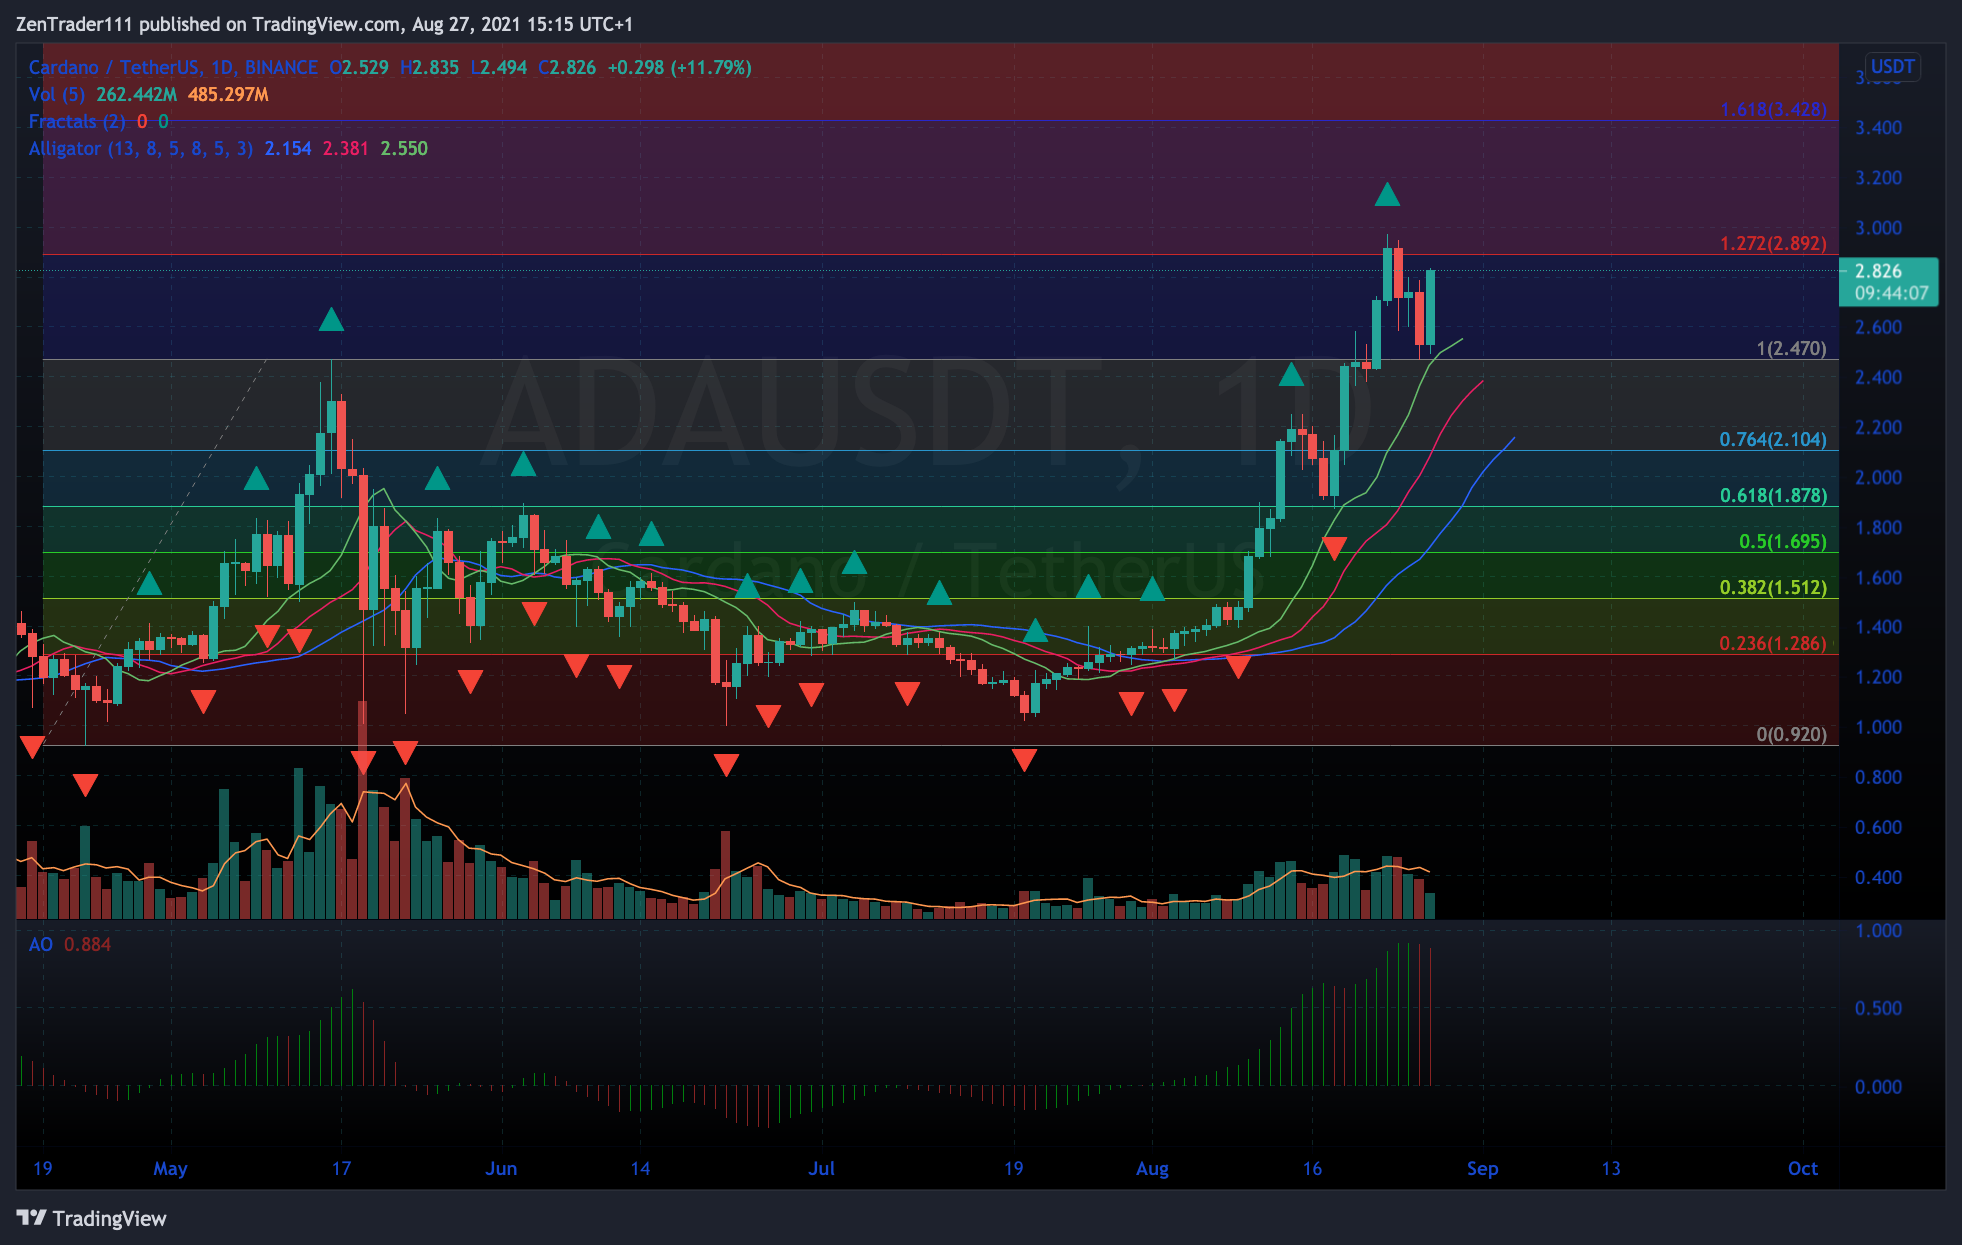This screenshot has height=1245, width=1962.
Task: Click the teal up-fractal triangle above the mid-May peak
Action: coord(331,320)
